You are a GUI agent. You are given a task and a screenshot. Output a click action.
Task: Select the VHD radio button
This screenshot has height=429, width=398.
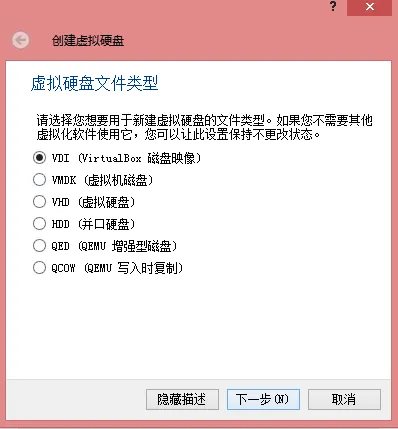click(39, 202)
